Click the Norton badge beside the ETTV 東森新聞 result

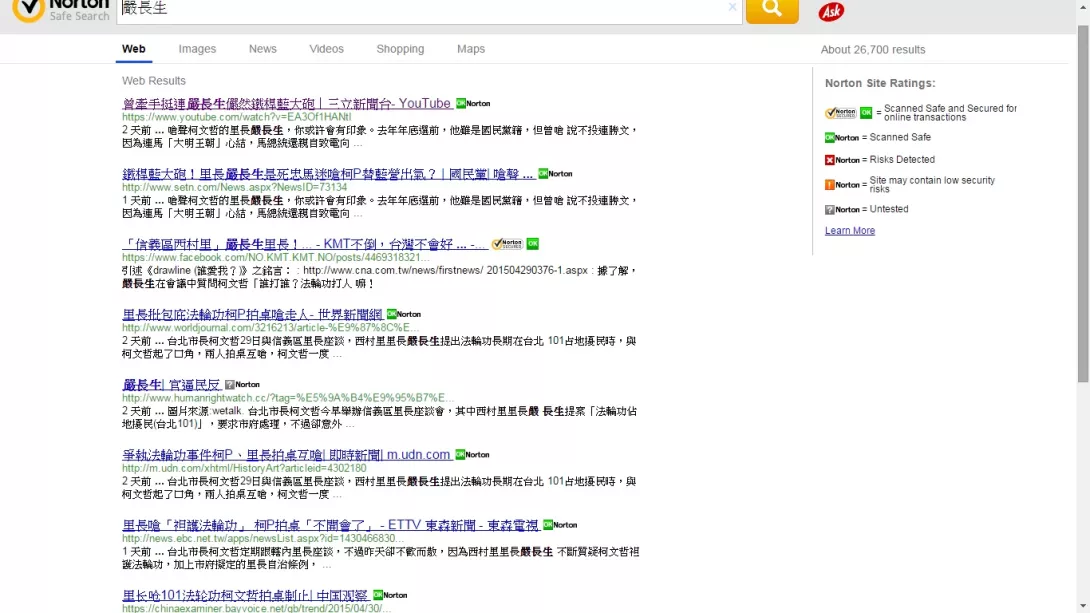tap(560, 525)
